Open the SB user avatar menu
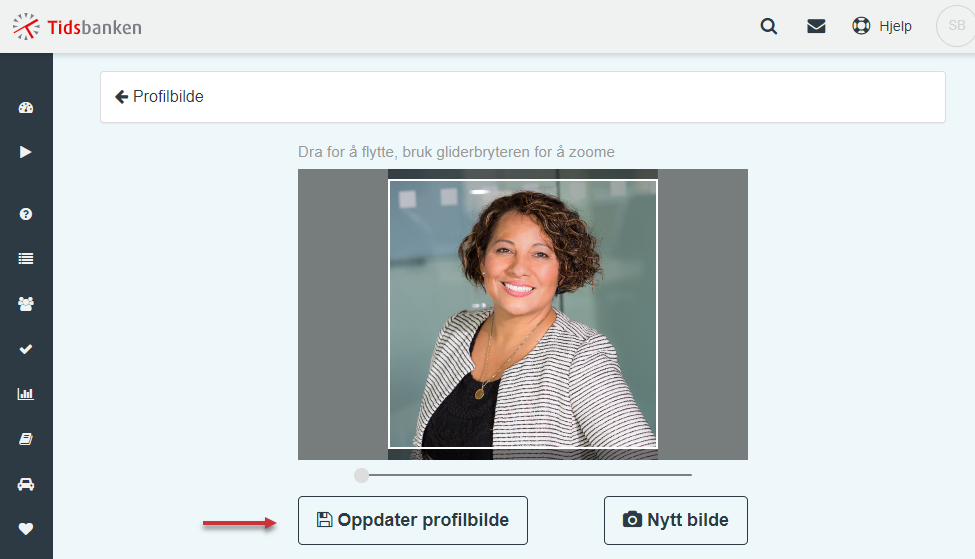The height and width of the screenshot is (559, 975). click(956, 25)
